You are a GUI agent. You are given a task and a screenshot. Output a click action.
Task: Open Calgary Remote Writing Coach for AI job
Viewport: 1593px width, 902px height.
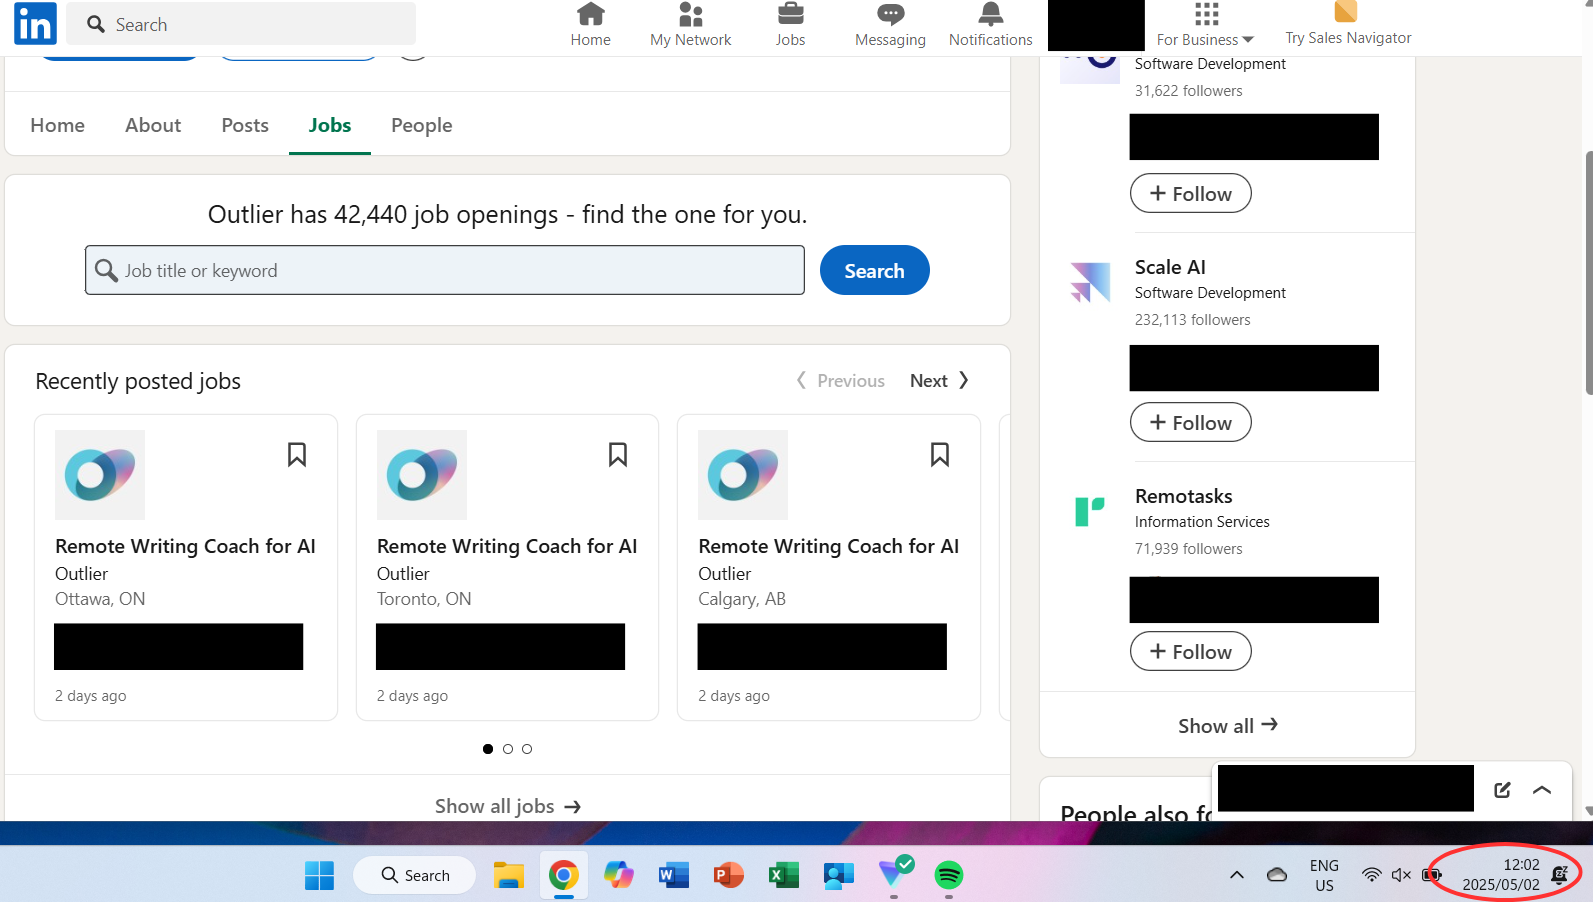pos(828,546)
